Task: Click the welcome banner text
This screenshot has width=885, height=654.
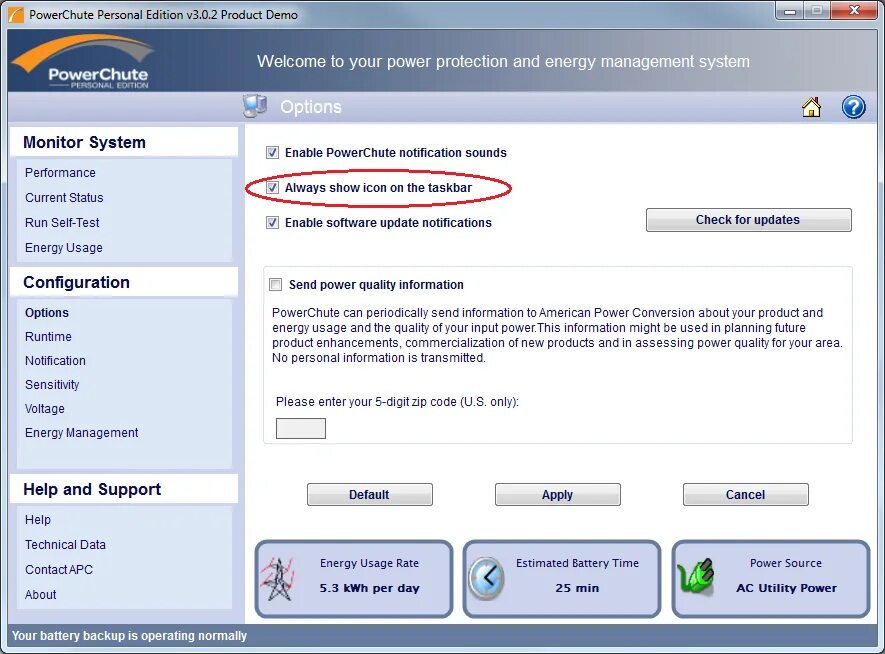Action: 503,61
